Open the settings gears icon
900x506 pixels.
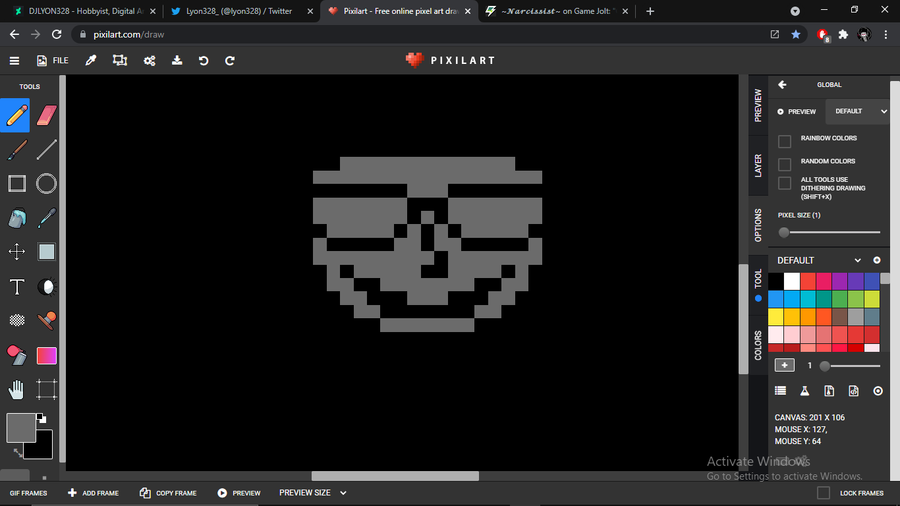(149, 60)
